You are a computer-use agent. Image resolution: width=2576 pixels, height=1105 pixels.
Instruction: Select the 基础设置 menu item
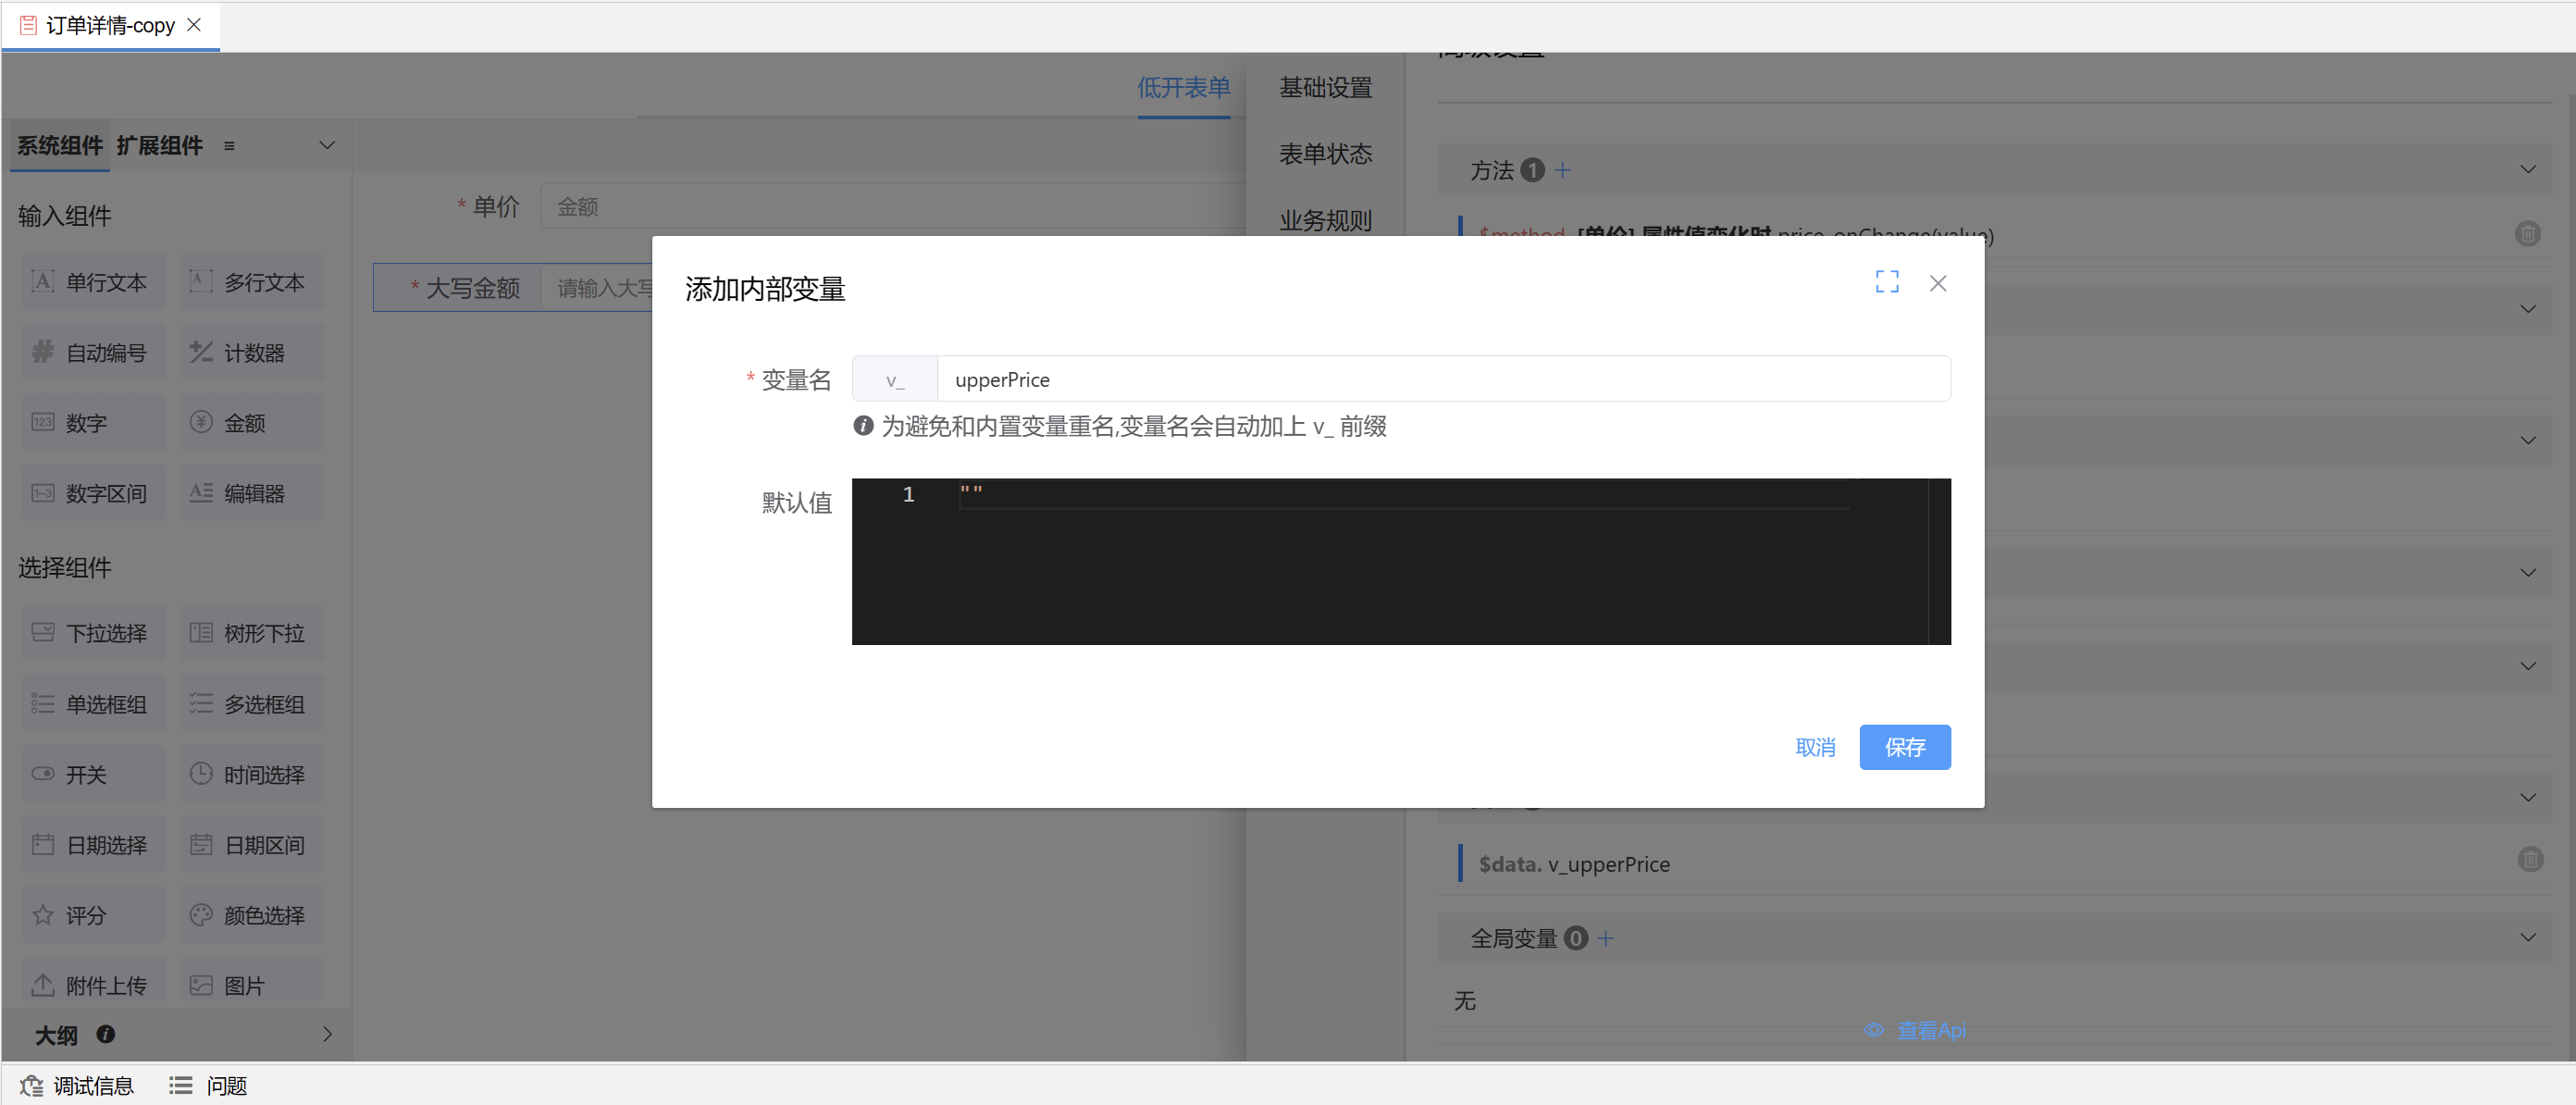pos(1325,88)
